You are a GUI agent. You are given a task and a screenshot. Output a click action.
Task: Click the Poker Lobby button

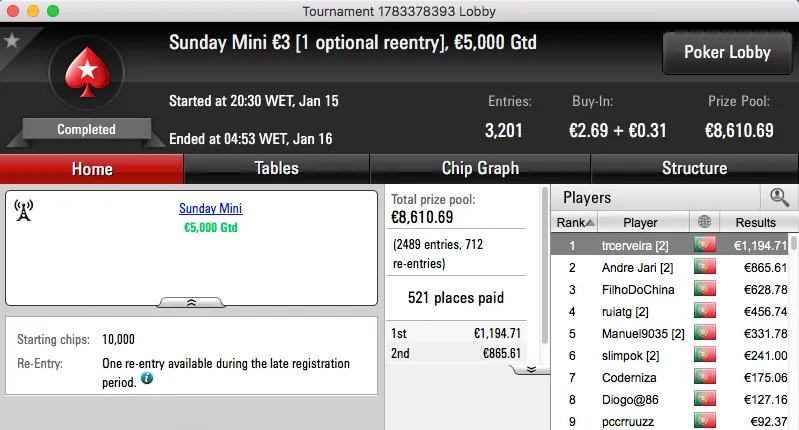pos(726,52)
